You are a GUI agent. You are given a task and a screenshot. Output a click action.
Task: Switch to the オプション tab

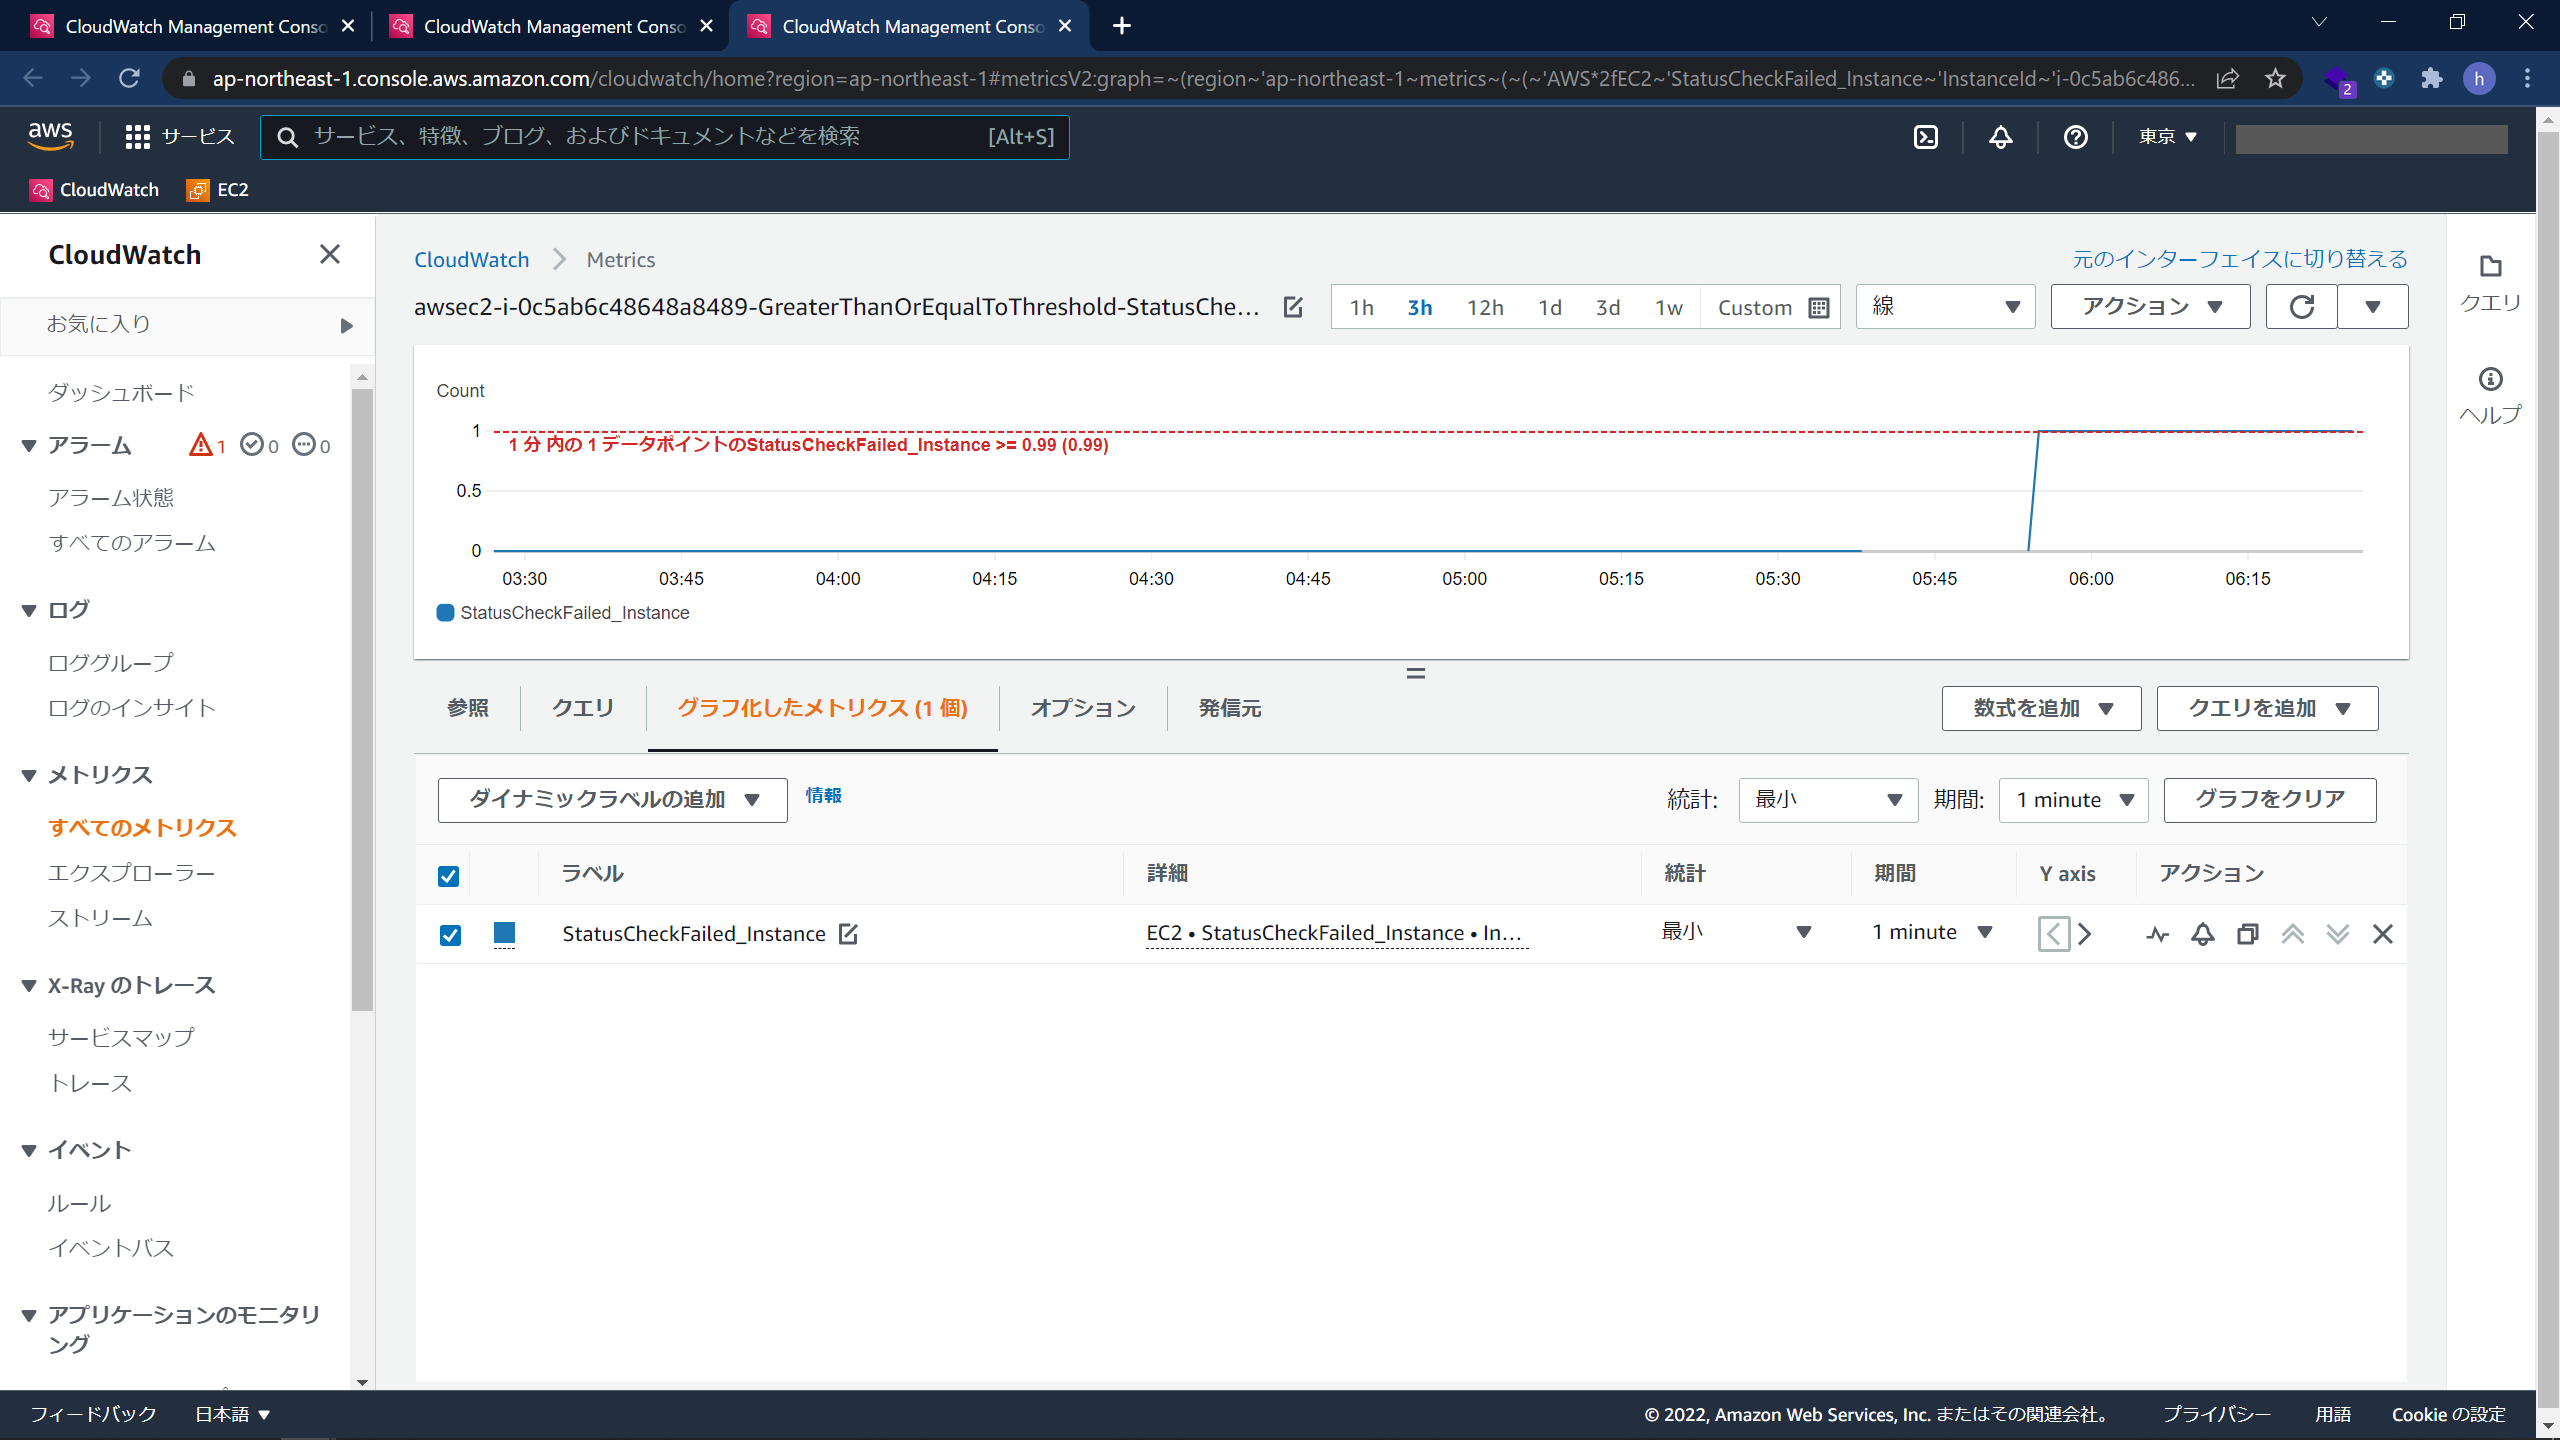coord(1083,708)
